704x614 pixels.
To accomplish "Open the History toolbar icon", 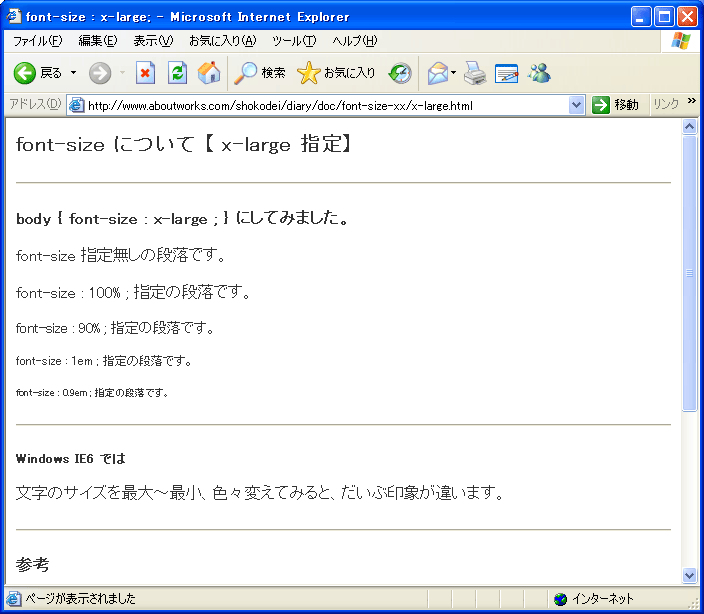I will (x=400, y=73).
